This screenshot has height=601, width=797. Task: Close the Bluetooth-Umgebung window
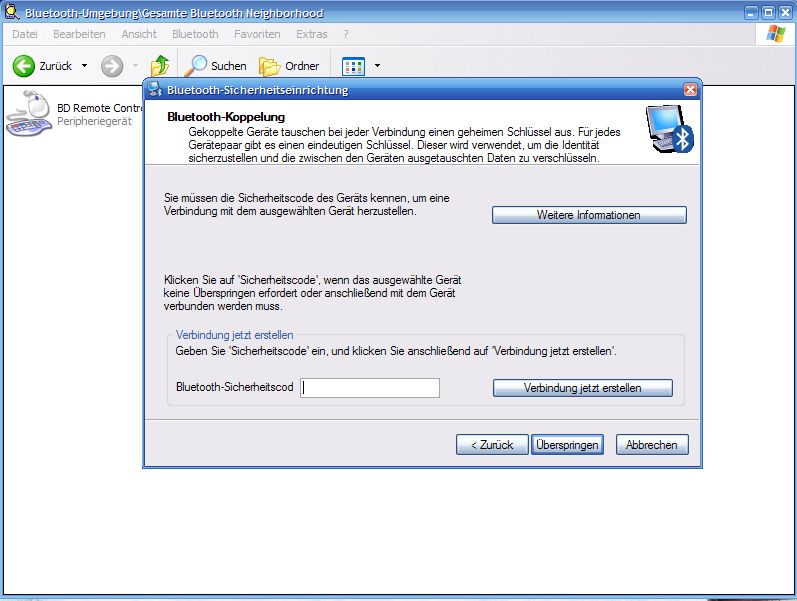coord(785,13)
